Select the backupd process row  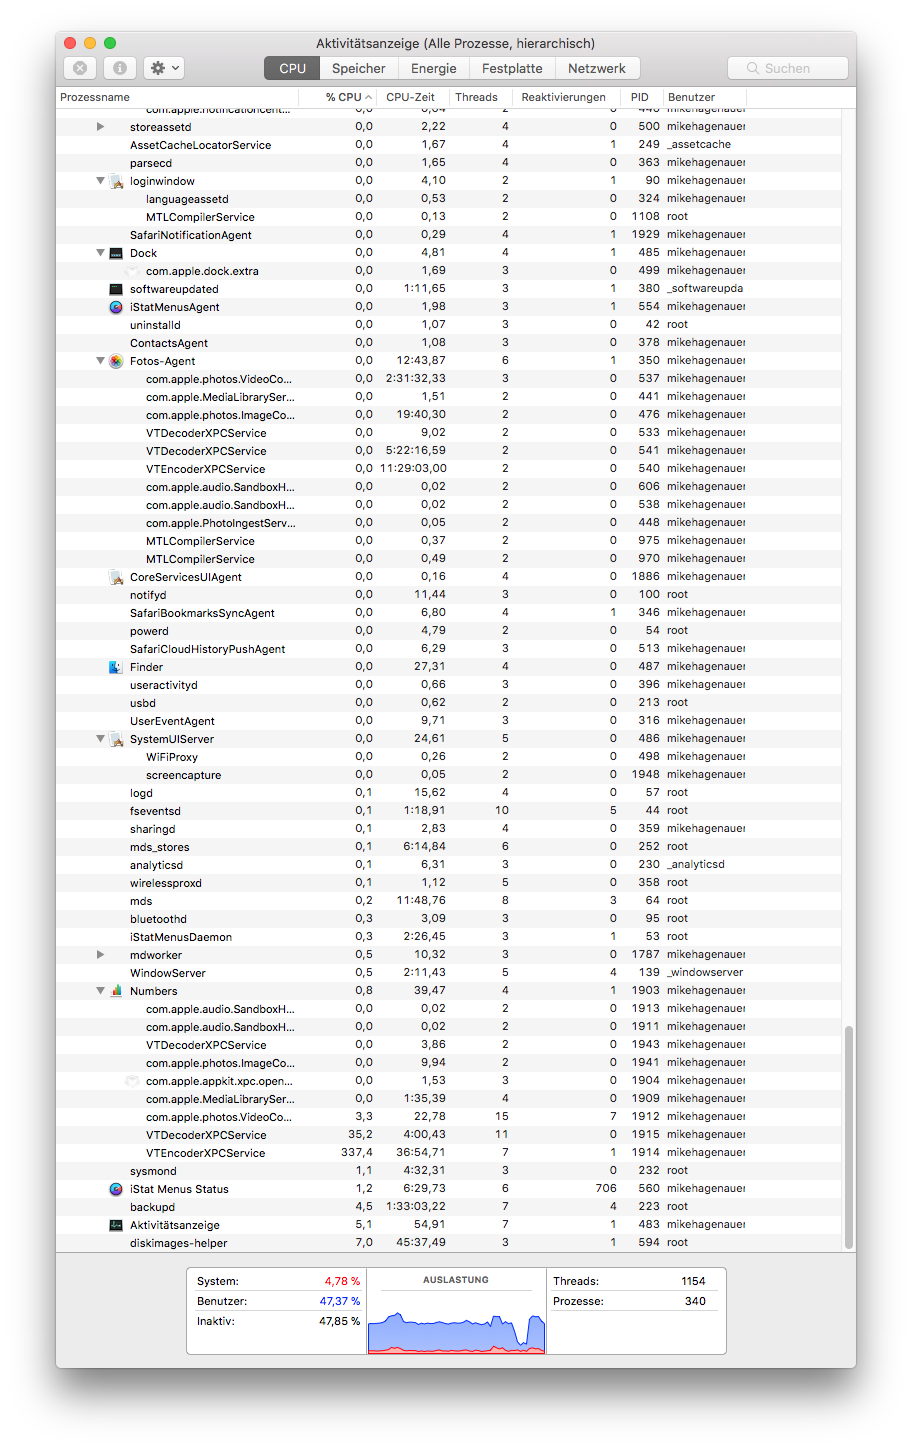click(x=450, y=1207)
